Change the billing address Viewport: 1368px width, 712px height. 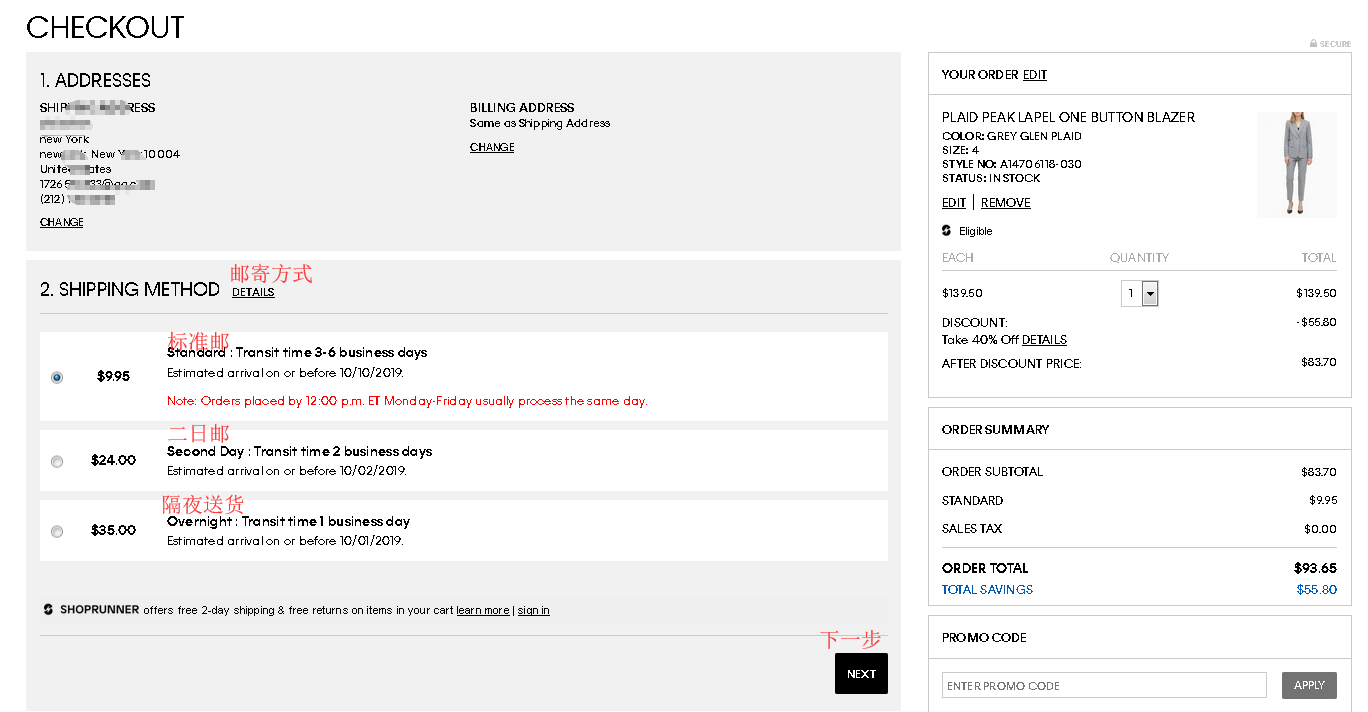(x=492, y=147)
